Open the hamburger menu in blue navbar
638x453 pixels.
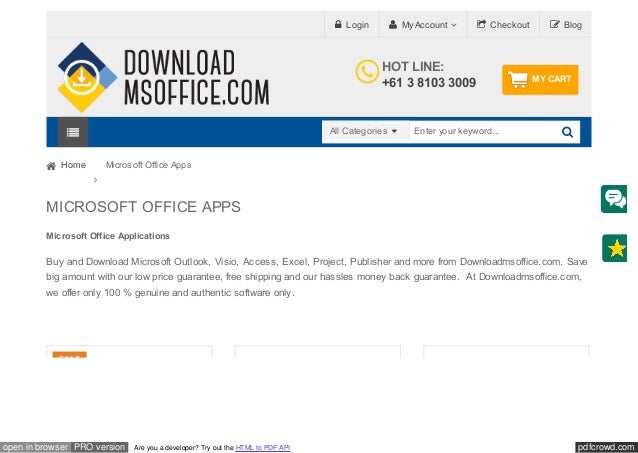click(73, 132)
